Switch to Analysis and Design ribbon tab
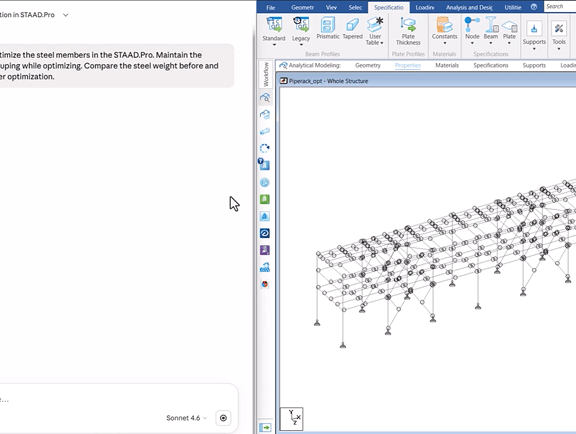 click(x=469, y=7)
